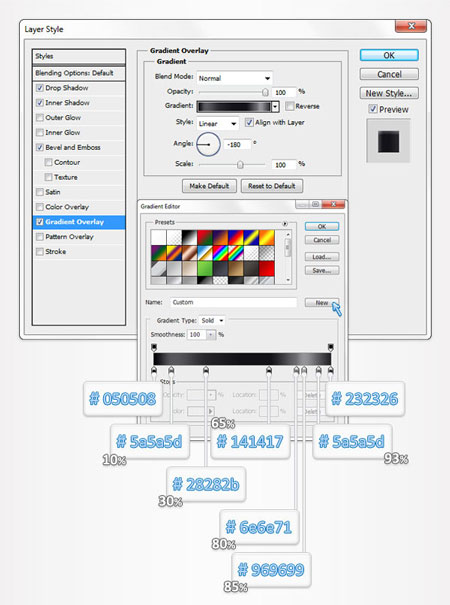
Task: Enable the Inner Glow checkbox
Action: 39,133
